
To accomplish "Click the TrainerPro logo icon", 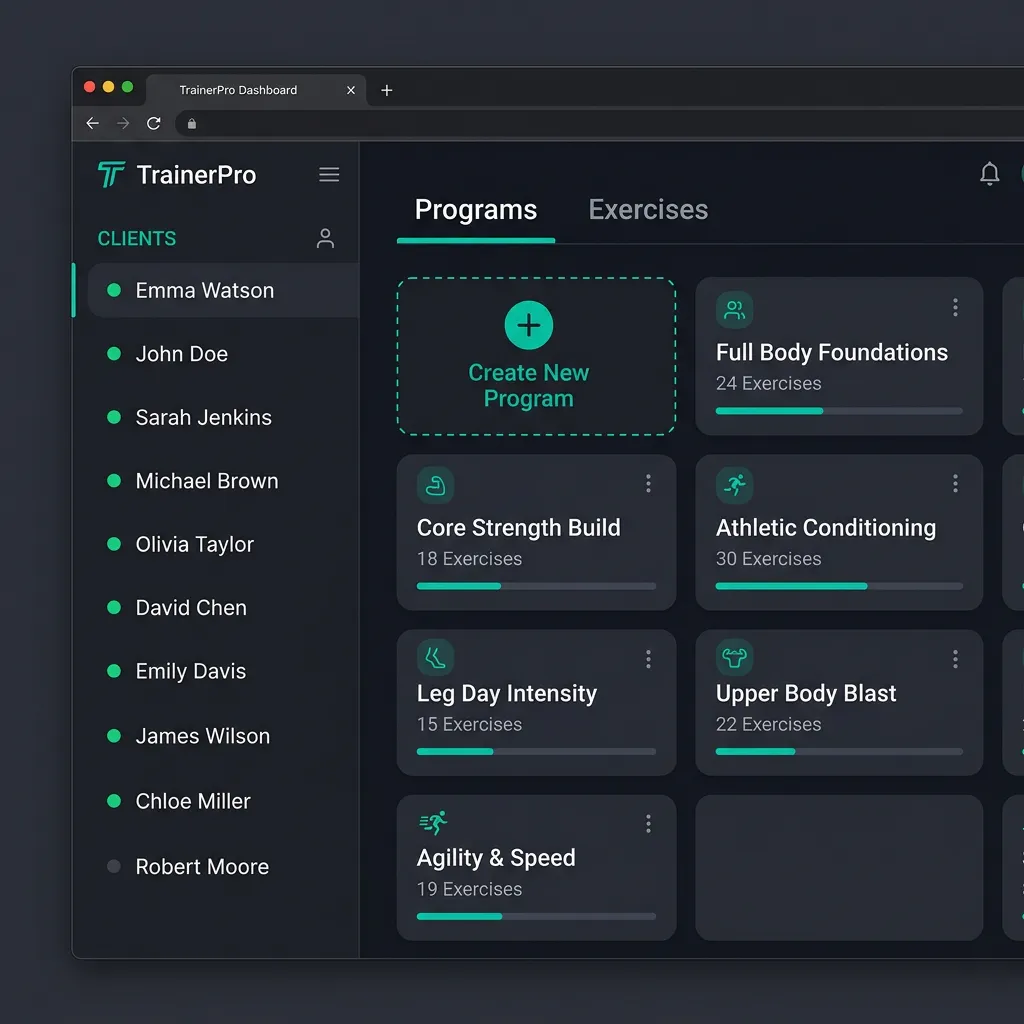I will pos(111,174).
